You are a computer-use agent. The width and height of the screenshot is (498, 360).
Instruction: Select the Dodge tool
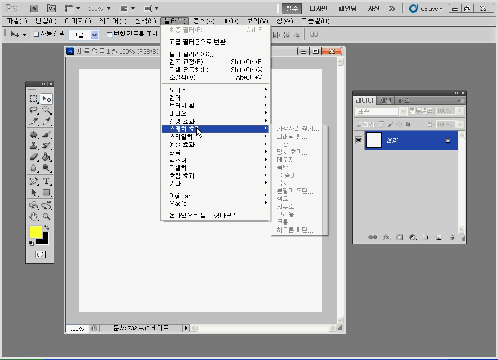(x=46, y=168)
